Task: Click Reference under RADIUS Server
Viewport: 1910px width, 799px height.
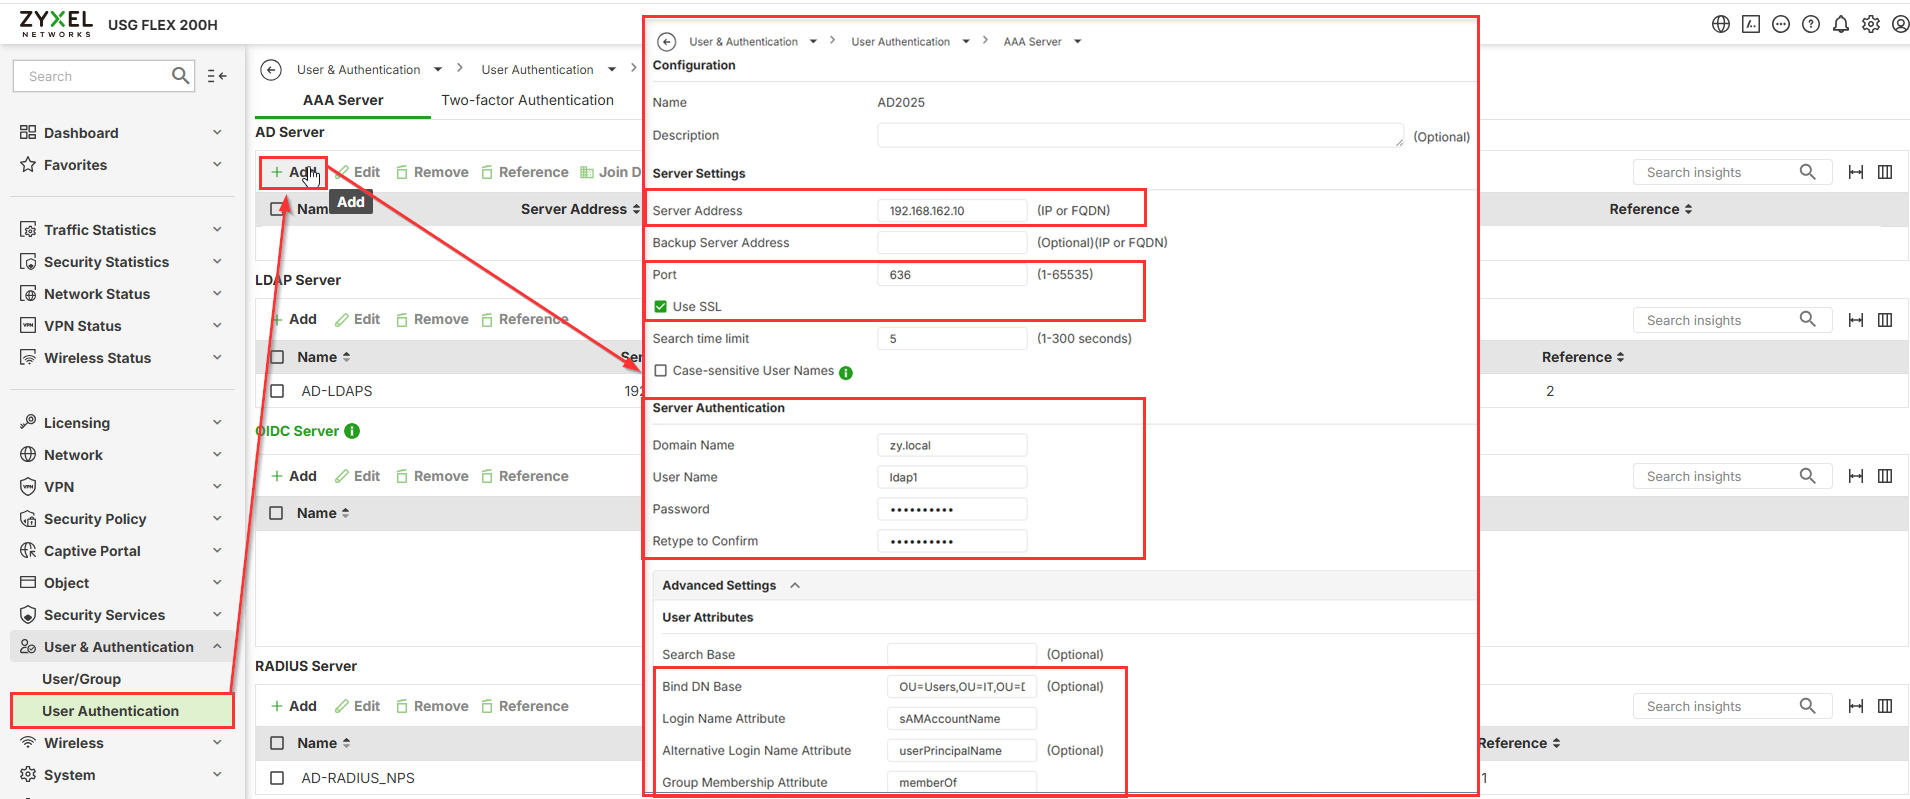Action: coord(524,706)
